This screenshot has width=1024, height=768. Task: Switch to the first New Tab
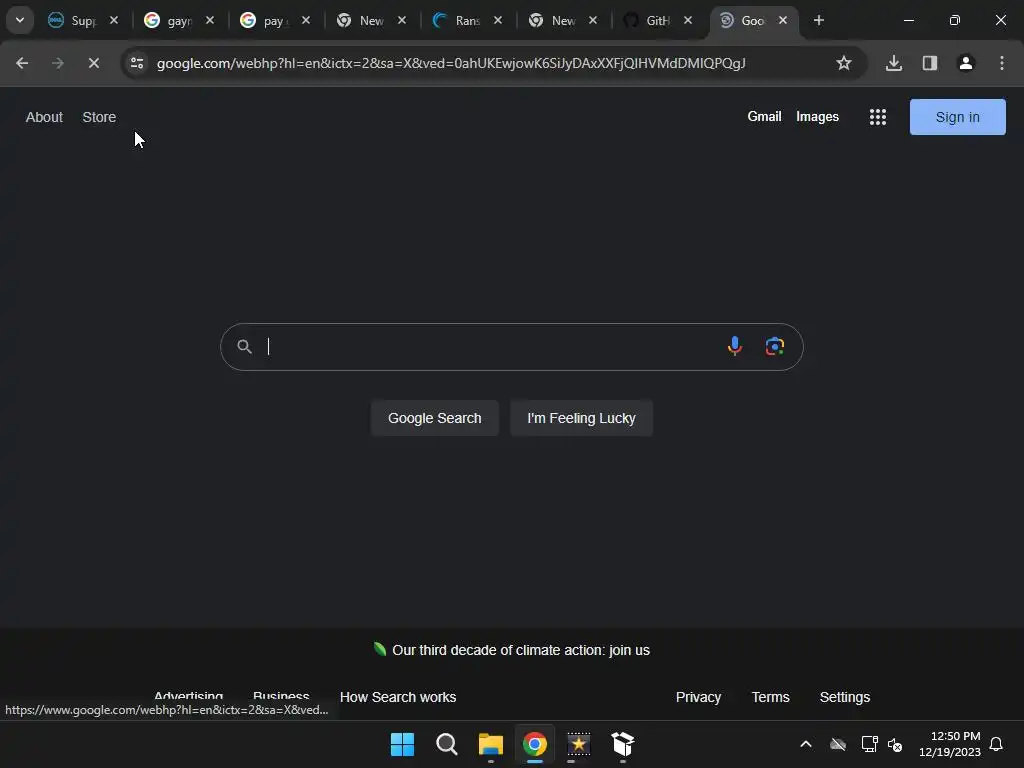pos(360,20)
